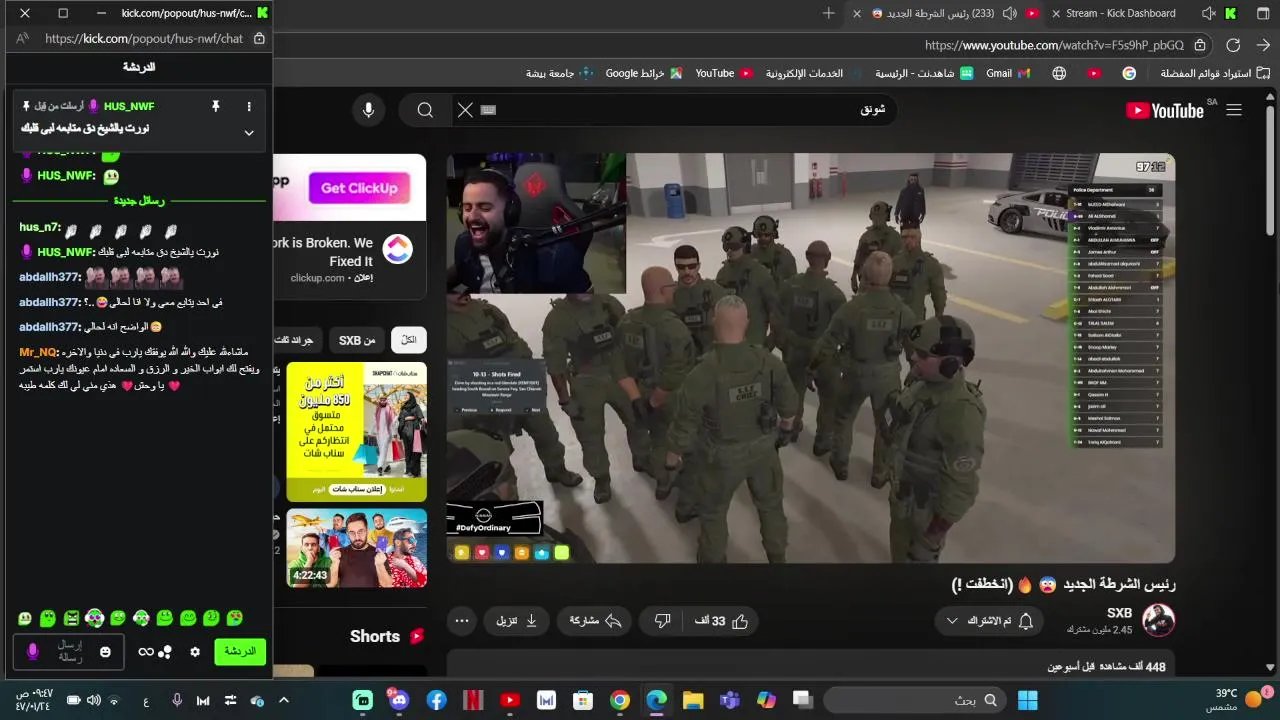
Task: Mute the YouTube video tab
Action: pyautogui.click(x=1010, y=13)
